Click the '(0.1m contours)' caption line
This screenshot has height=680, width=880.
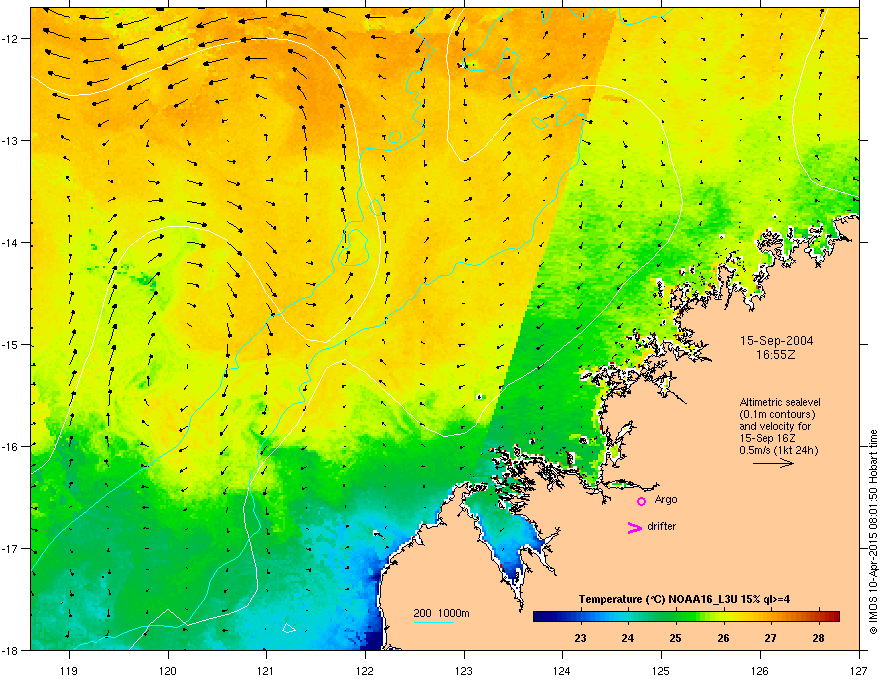pos(777,415)
